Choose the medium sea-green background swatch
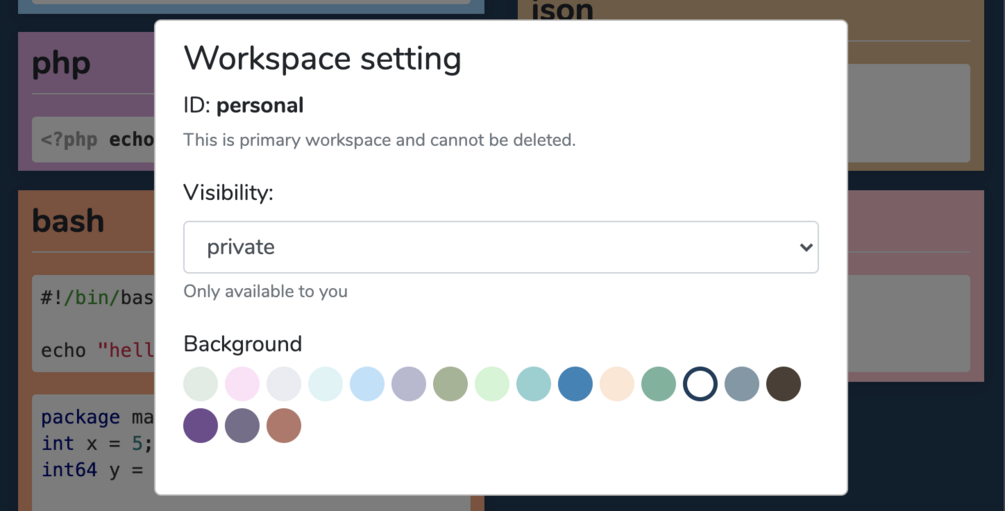 coord(658,384)
